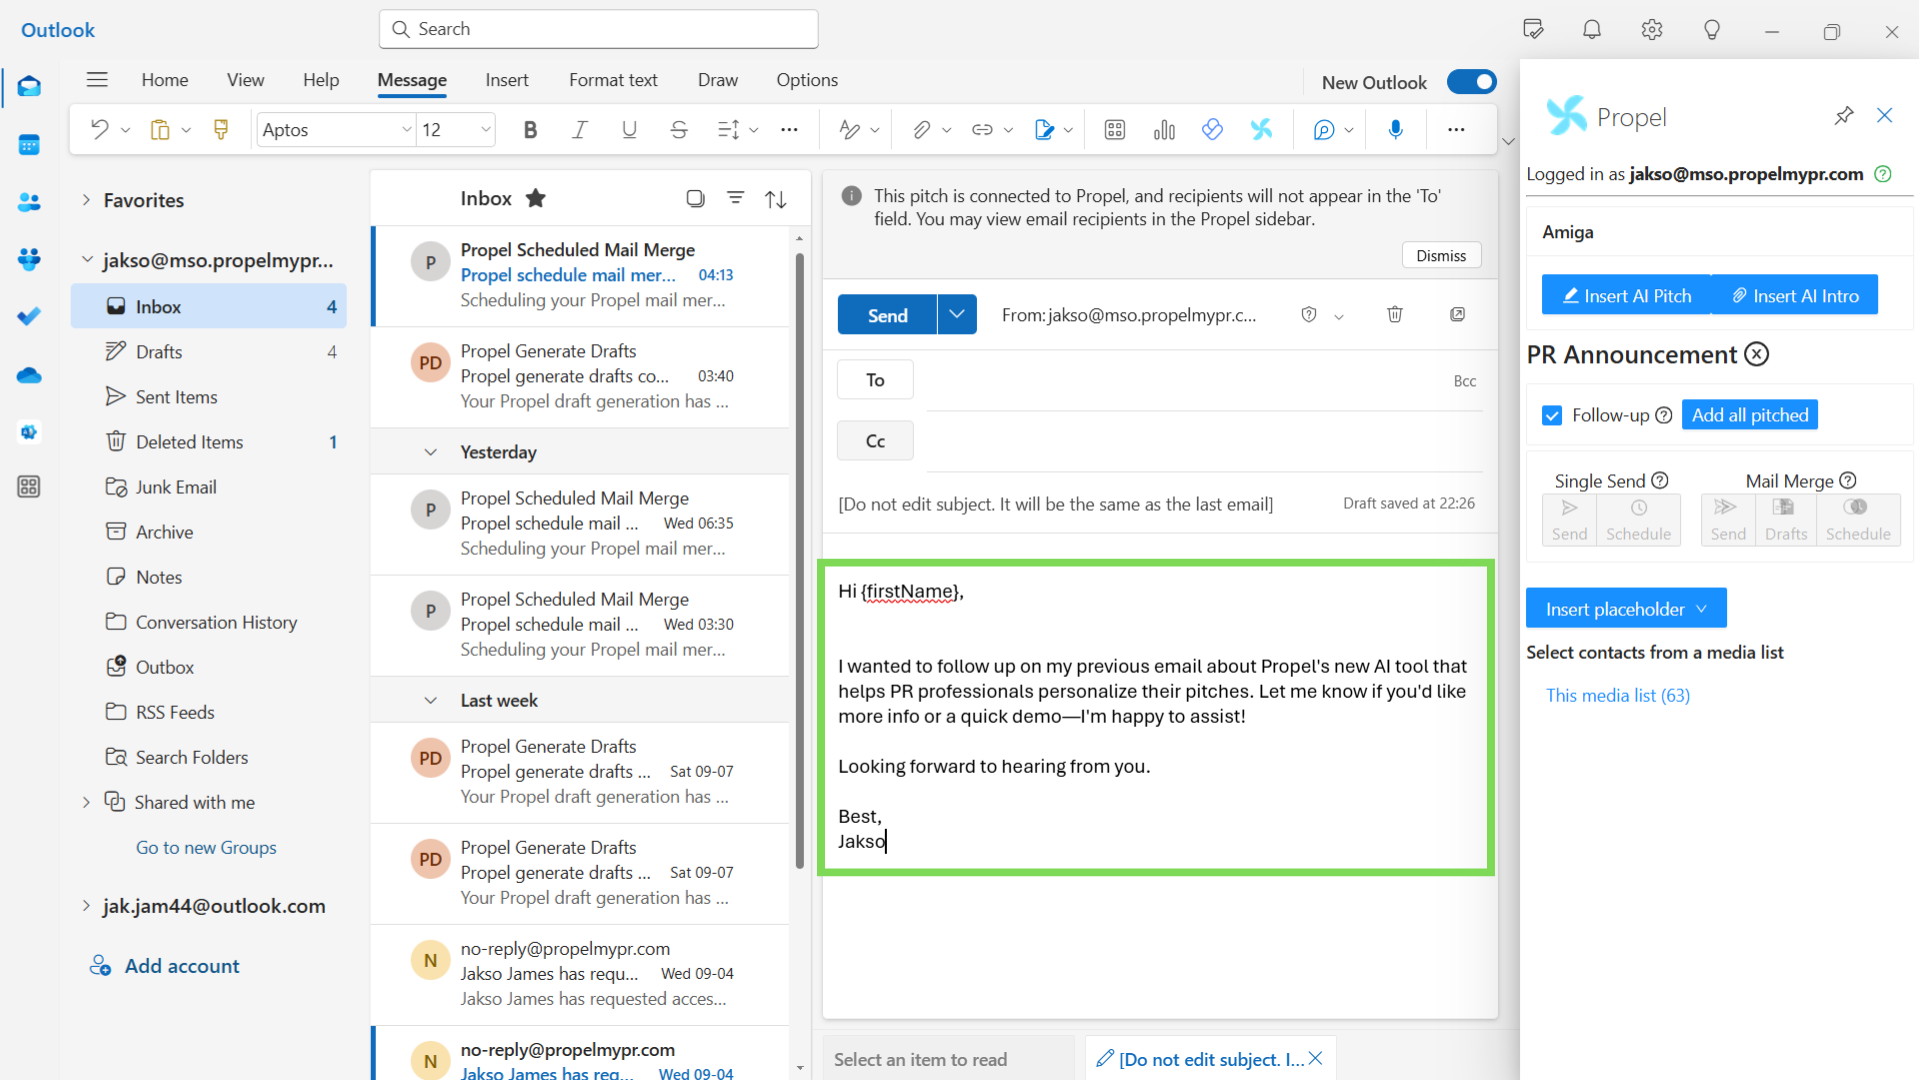The width and height of the screenshot is (1920, 1080).
Task: Open the Send options dropdown arrow
Action: coord(957,315)
